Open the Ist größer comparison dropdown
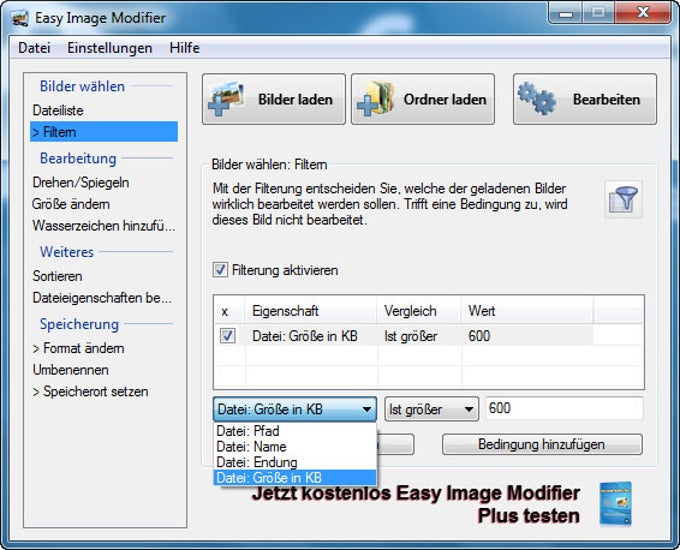Image resolution: width=680 pixels, height=550 pixels. point(432,409)
